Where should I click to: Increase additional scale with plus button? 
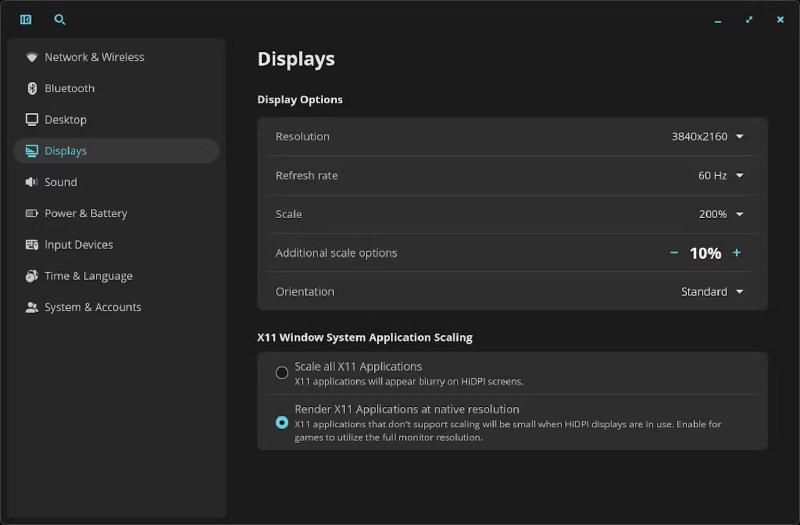coord(737,253)
